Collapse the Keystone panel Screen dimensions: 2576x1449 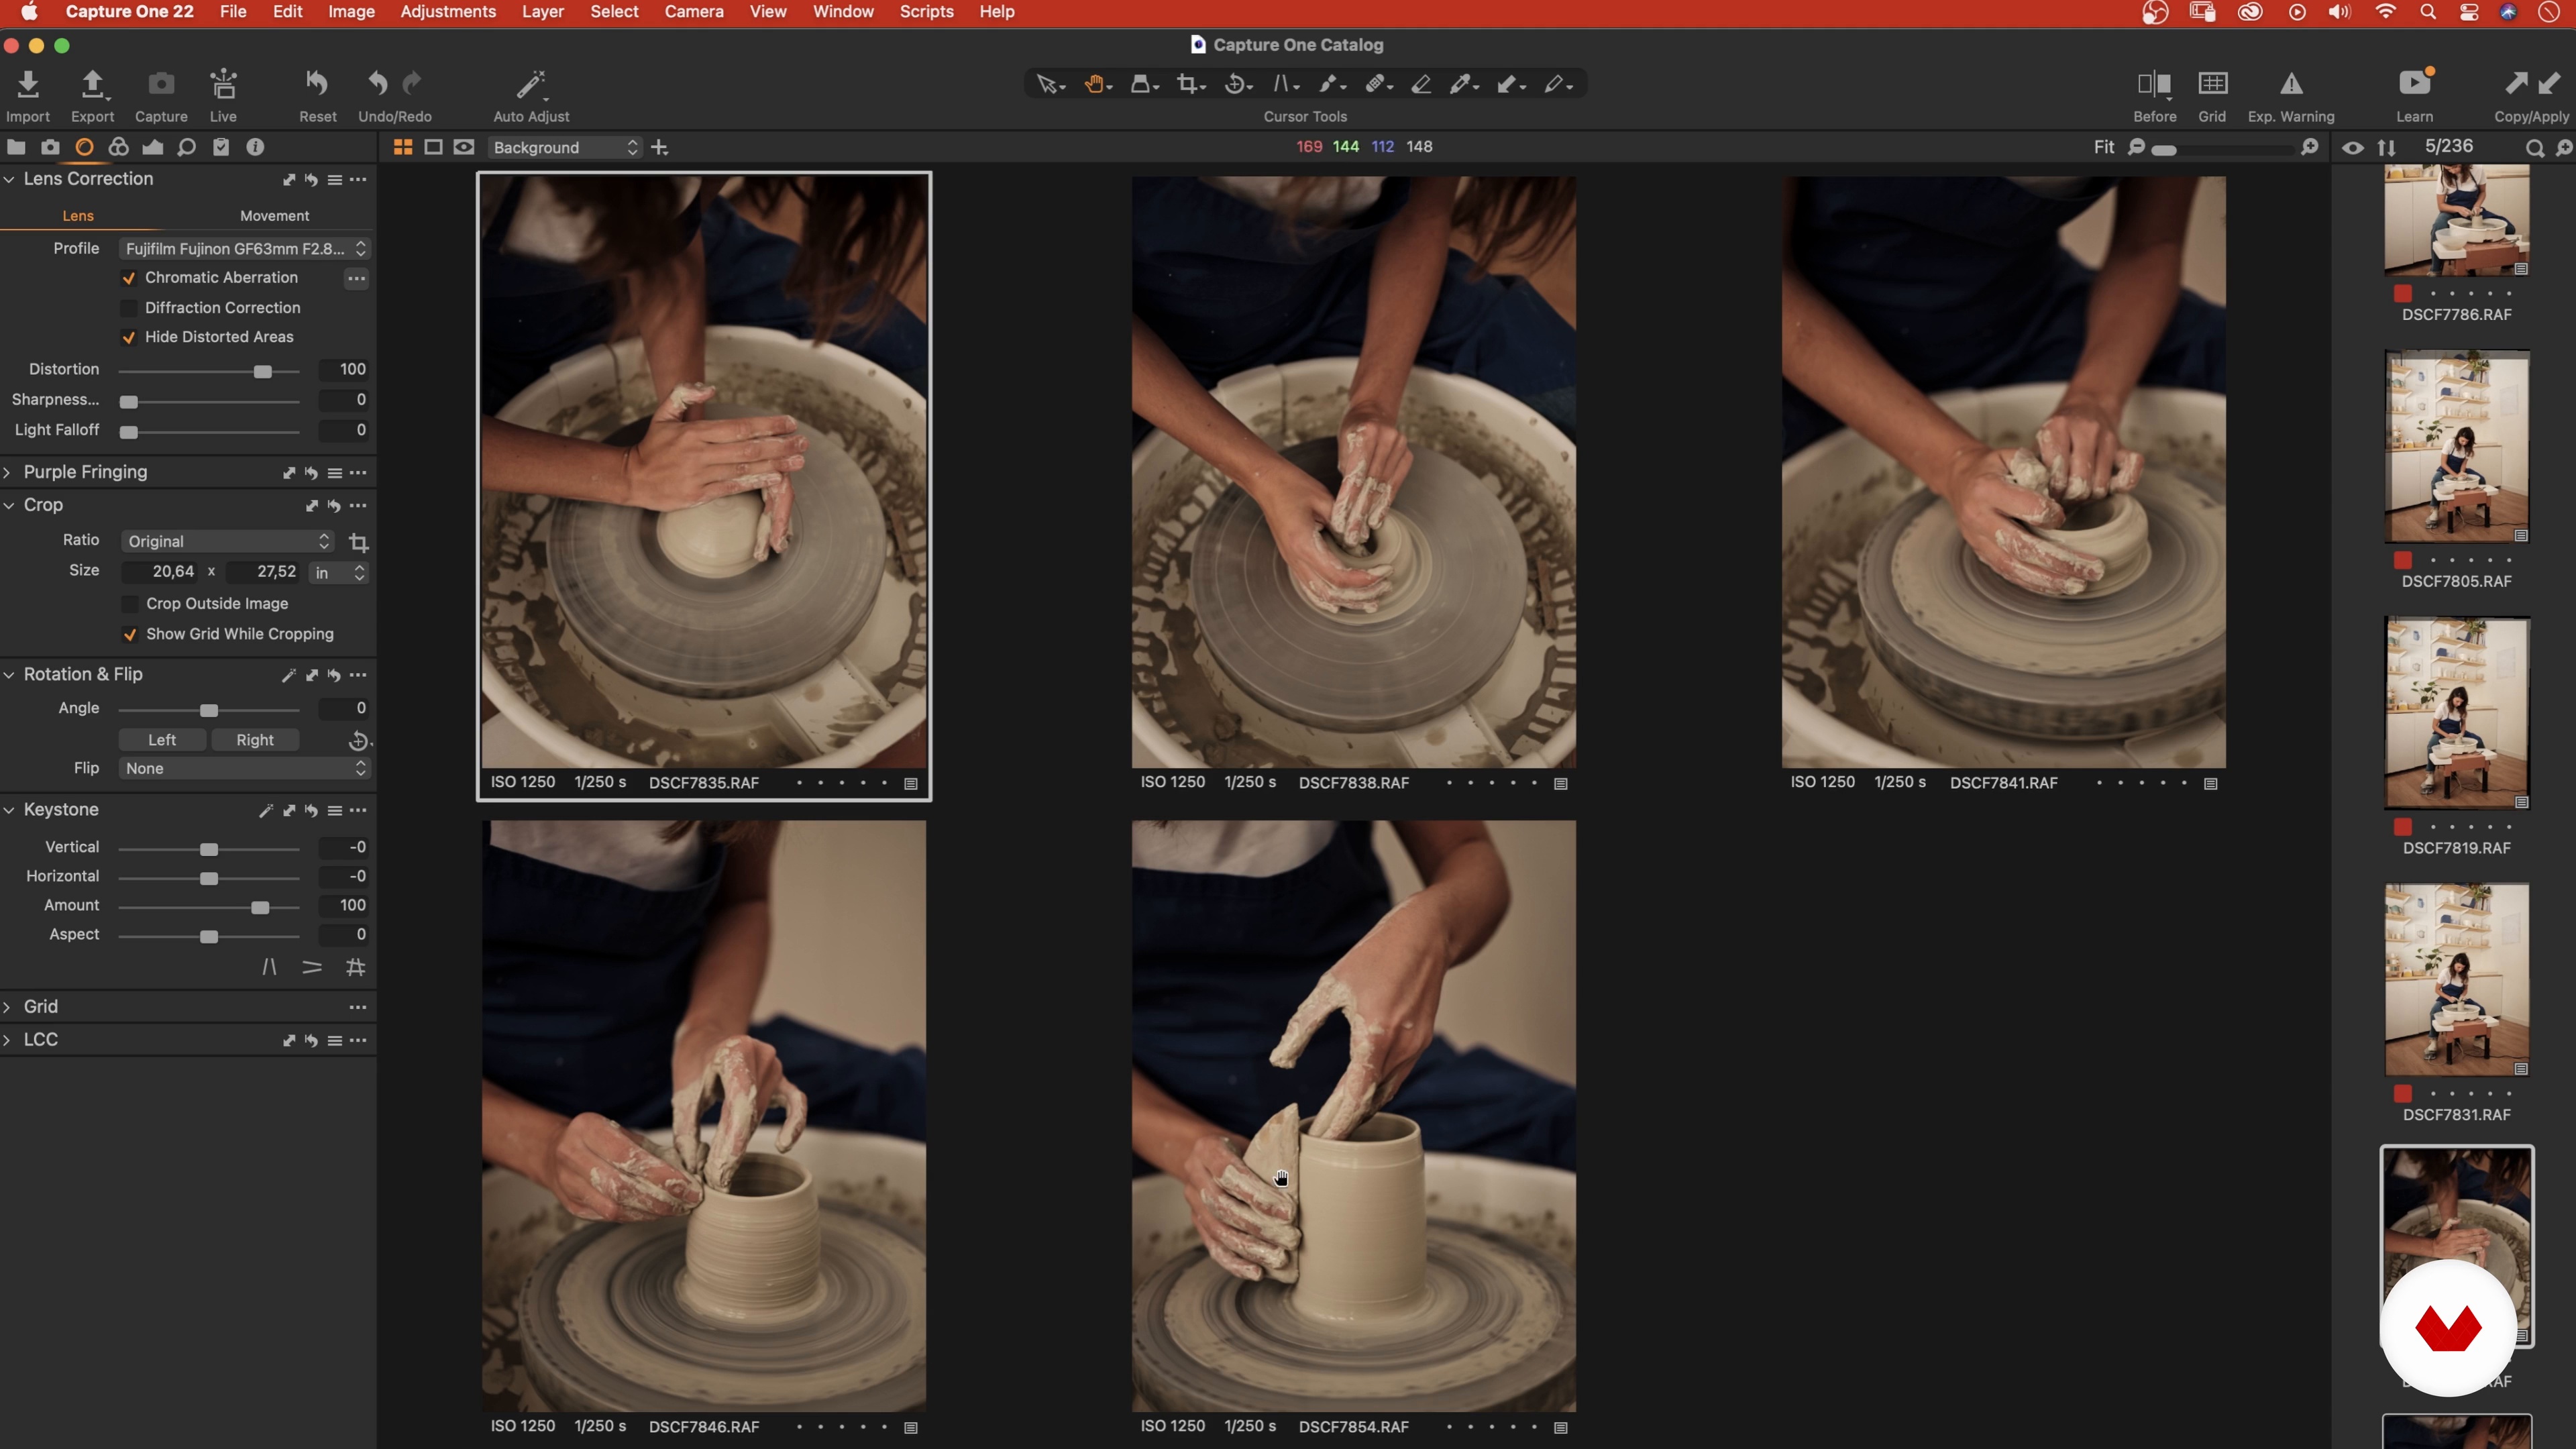8,810
